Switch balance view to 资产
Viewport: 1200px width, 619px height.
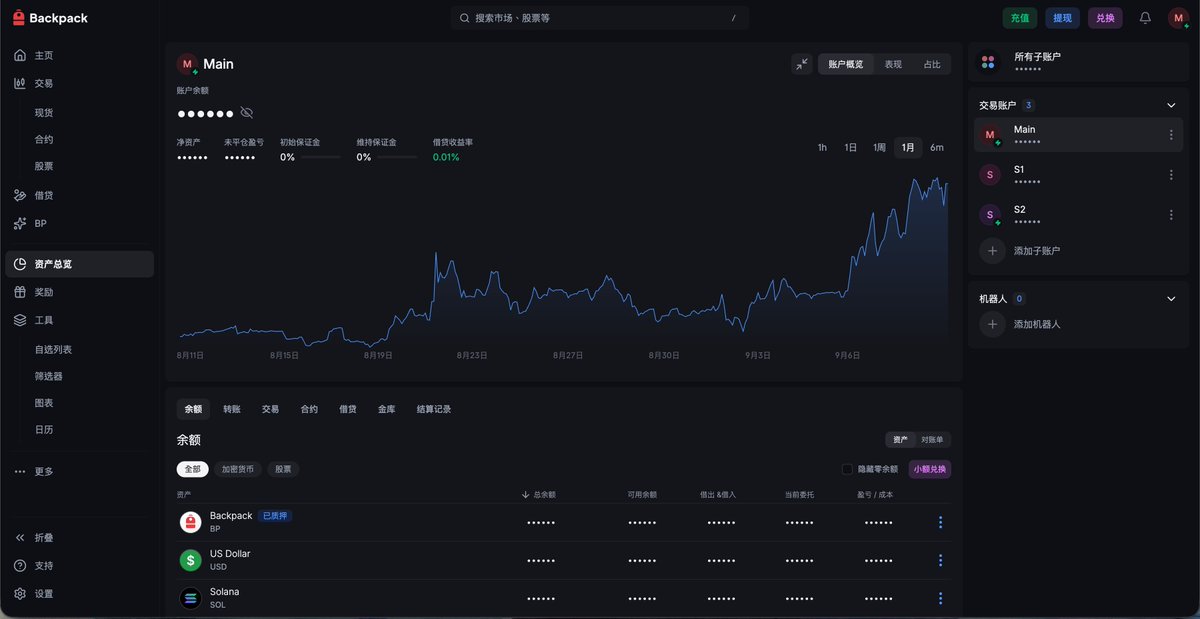(x=901, y=440)
